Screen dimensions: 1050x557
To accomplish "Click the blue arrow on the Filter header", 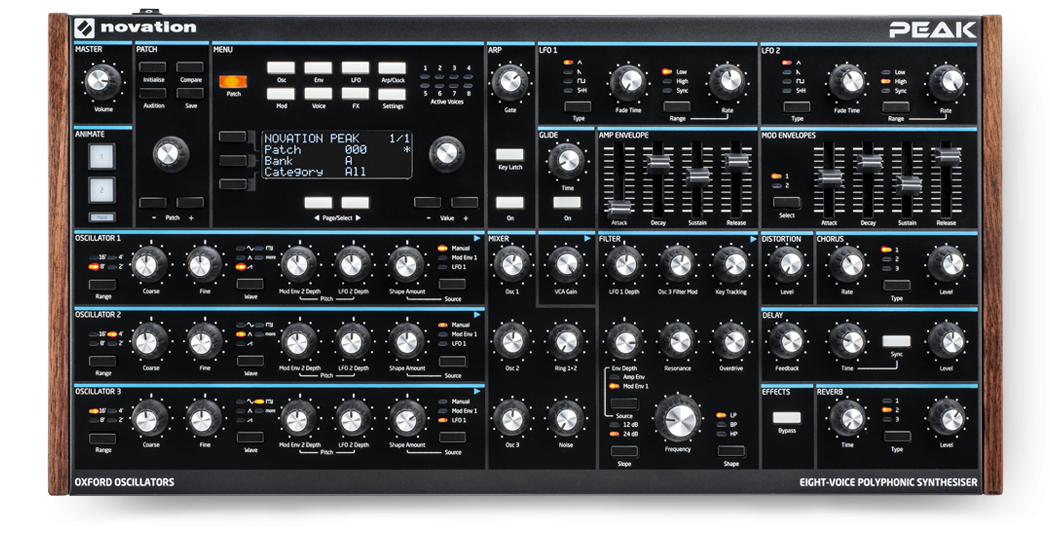I will pyautogui.click(x=753, y=239).
